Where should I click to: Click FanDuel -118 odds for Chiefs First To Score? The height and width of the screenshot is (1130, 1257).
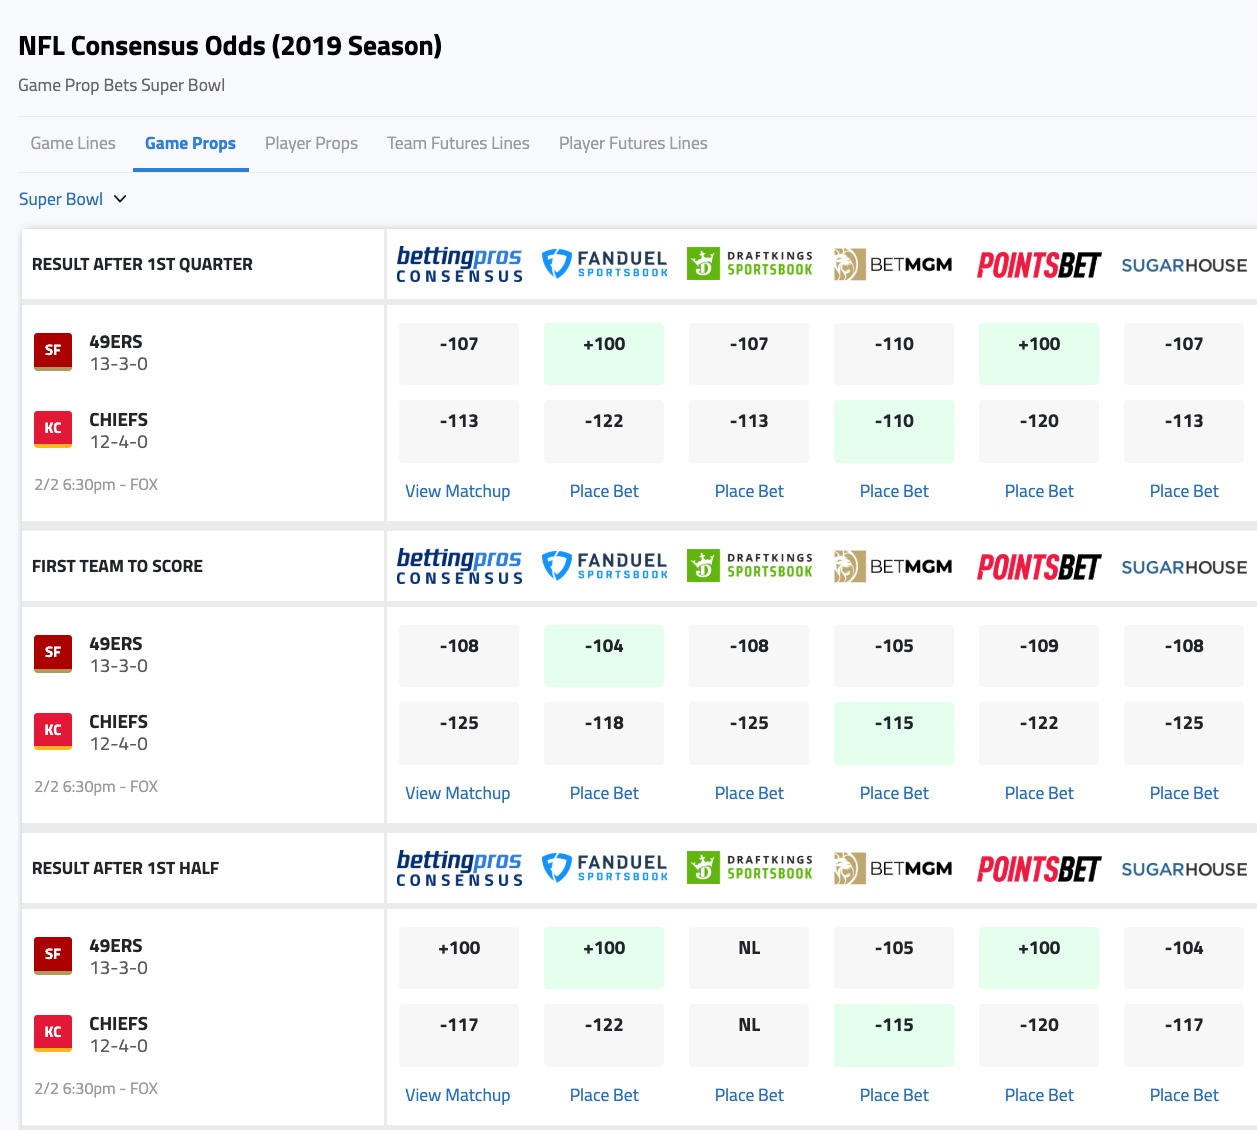[604, 733]
